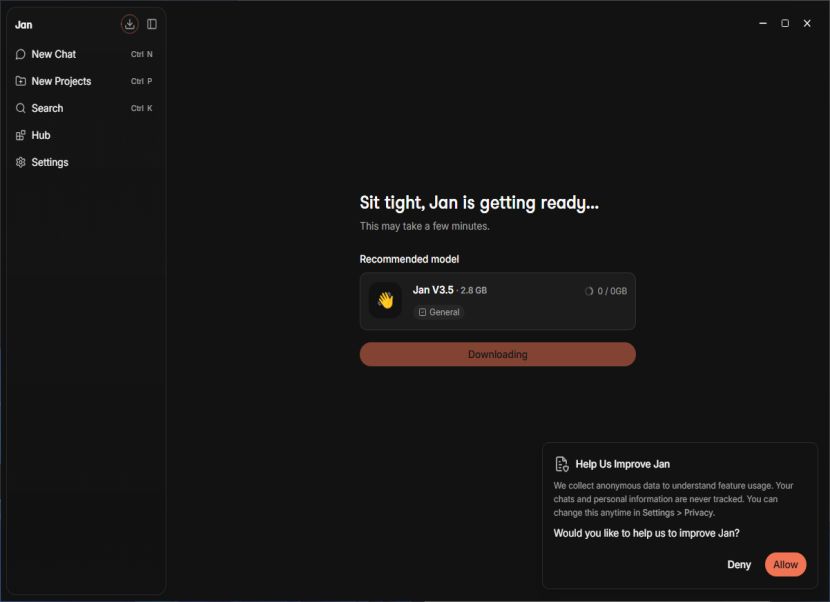Screen dimensions: 830x602
Task: Click the Downloading button
Action: click(498, 354)
